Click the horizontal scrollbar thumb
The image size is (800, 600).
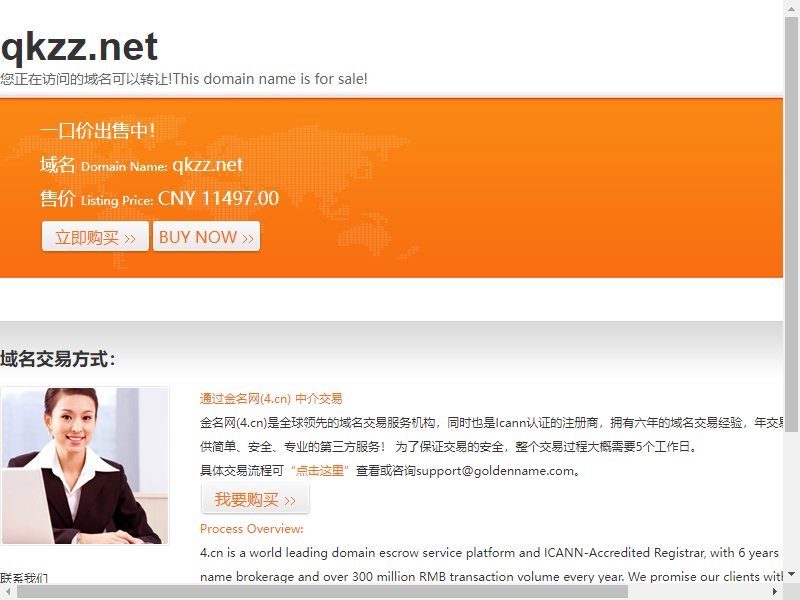322,591
